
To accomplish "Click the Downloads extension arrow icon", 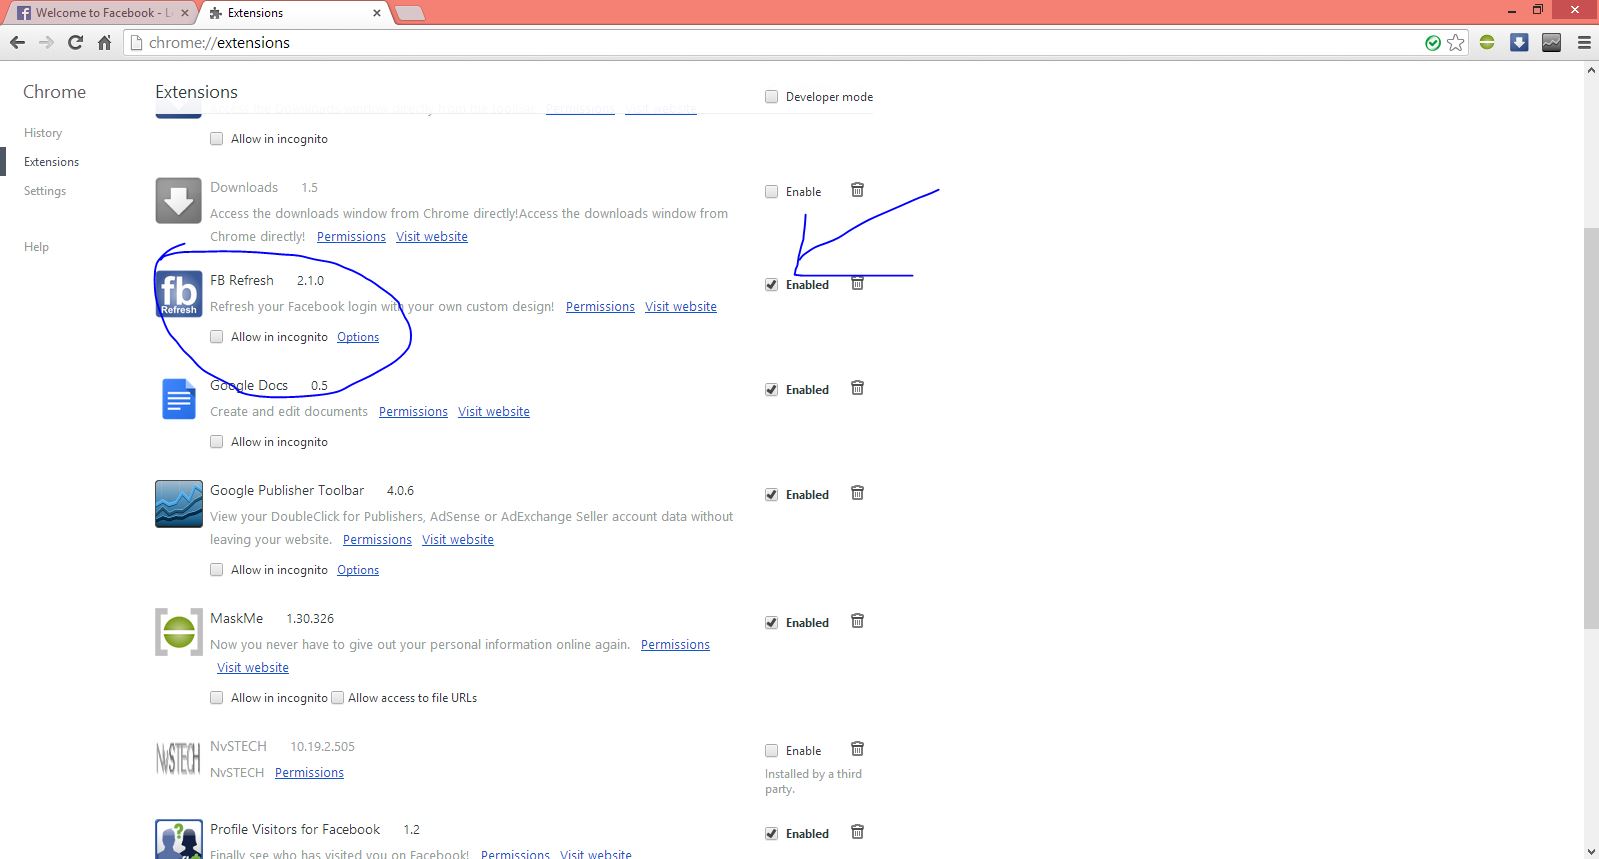I will tap(178, 200).
